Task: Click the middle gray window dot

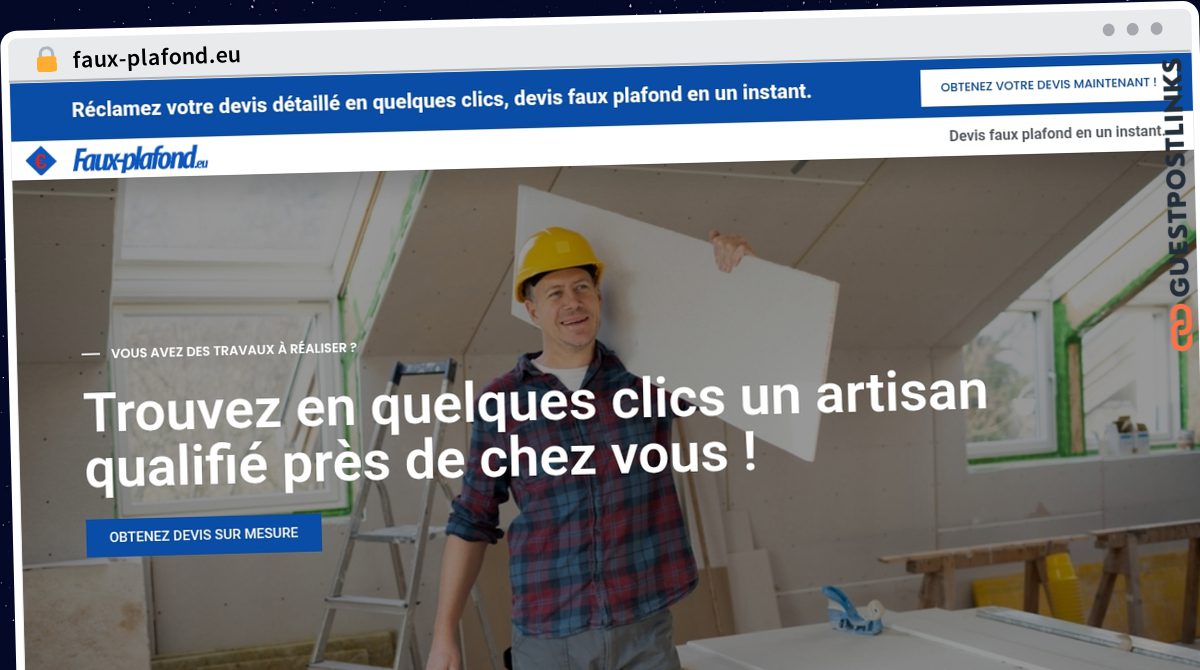Action: pos(1132,29)
